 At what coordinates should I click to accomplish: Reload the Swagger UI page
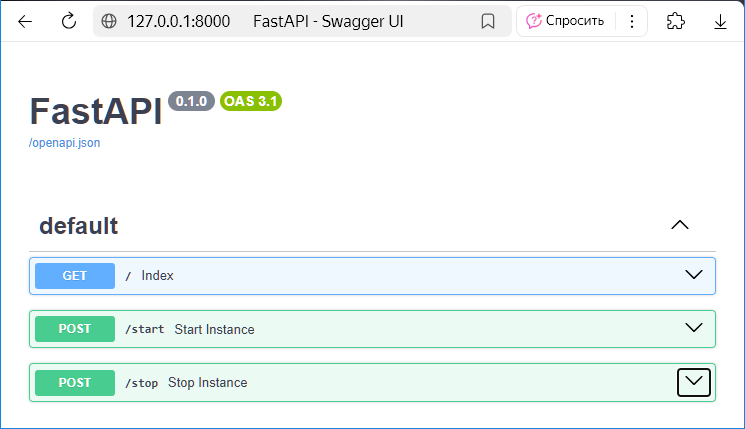coord(69,21)
